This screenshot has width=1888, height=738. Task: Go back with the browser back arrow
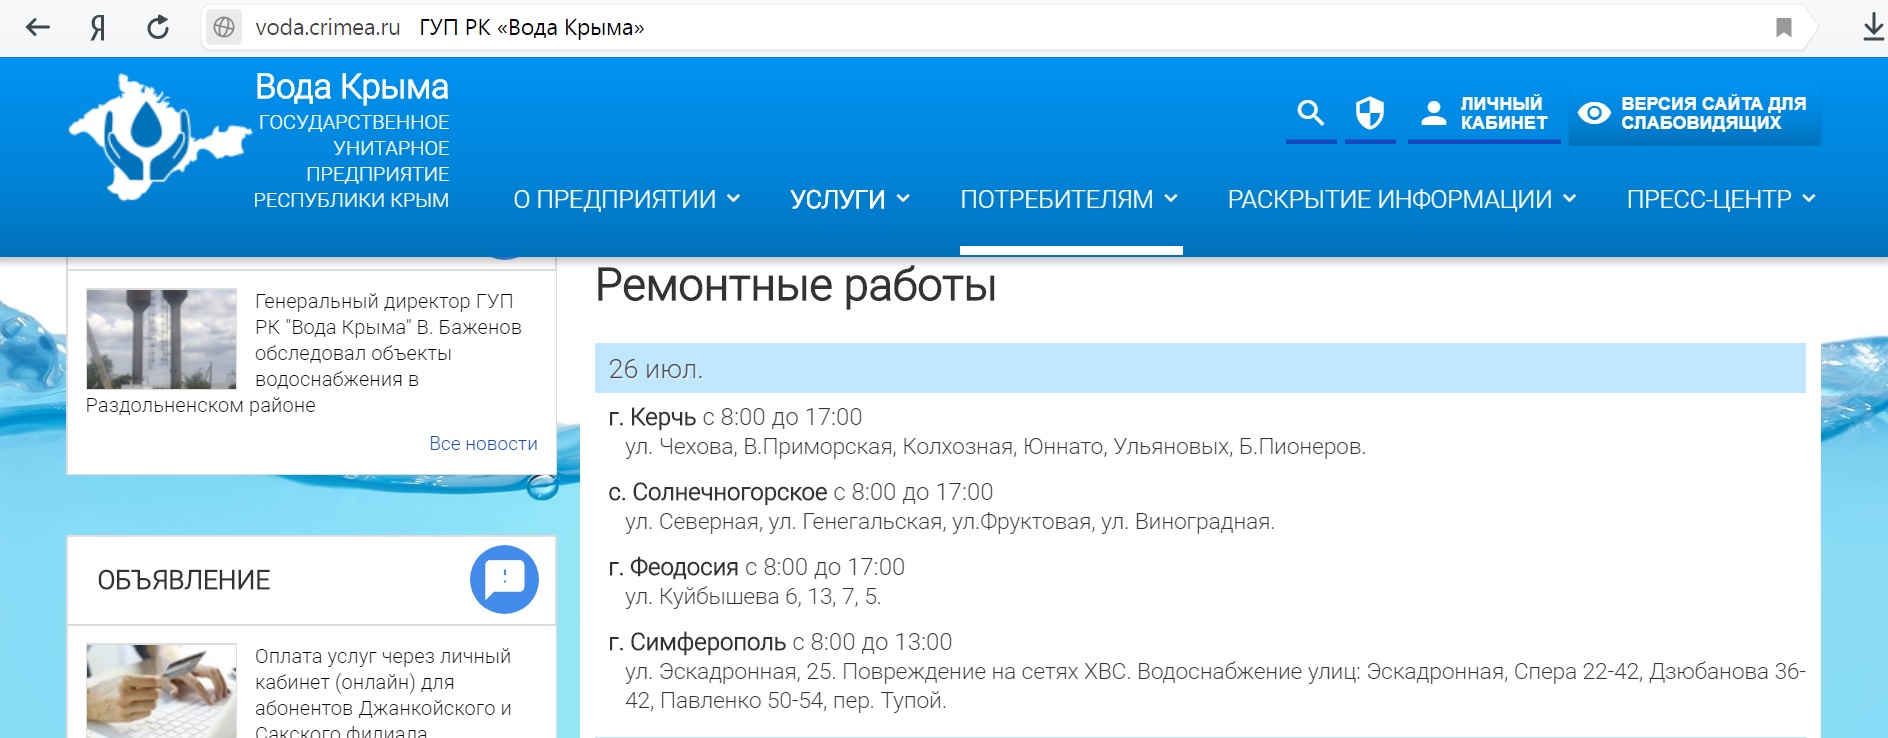[37, 27]
